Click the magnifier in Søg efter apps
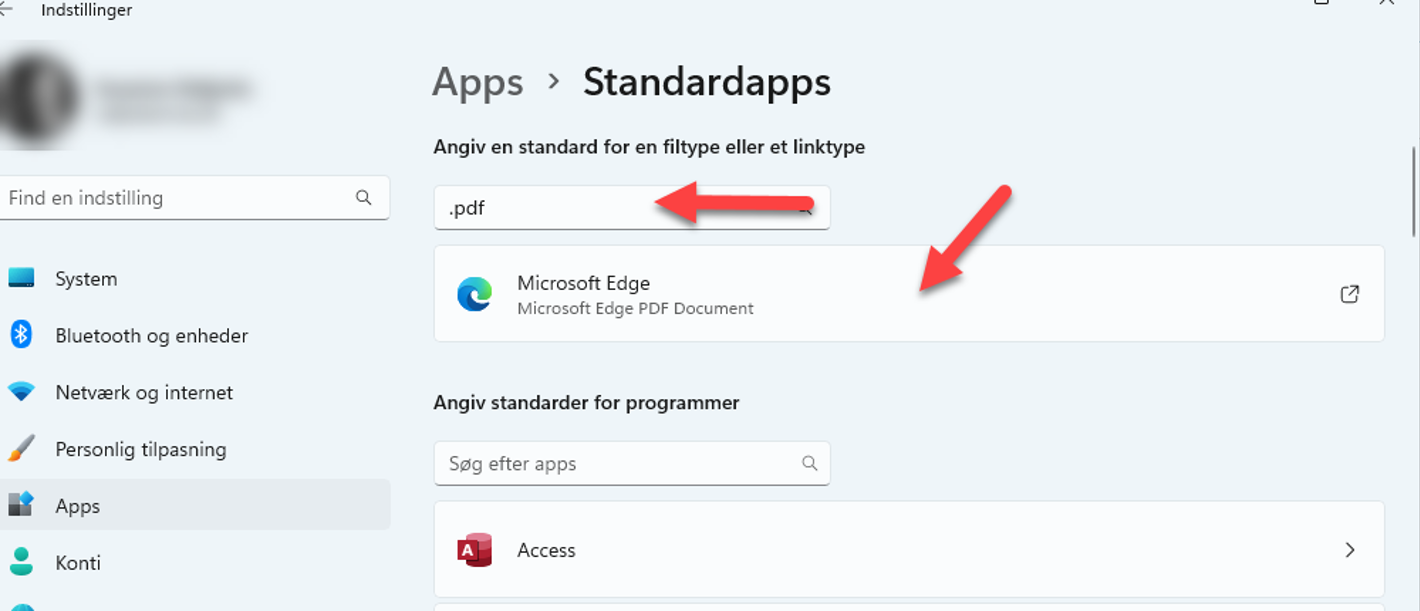This screenshot has height=611, width=1420. coord(810,463)
